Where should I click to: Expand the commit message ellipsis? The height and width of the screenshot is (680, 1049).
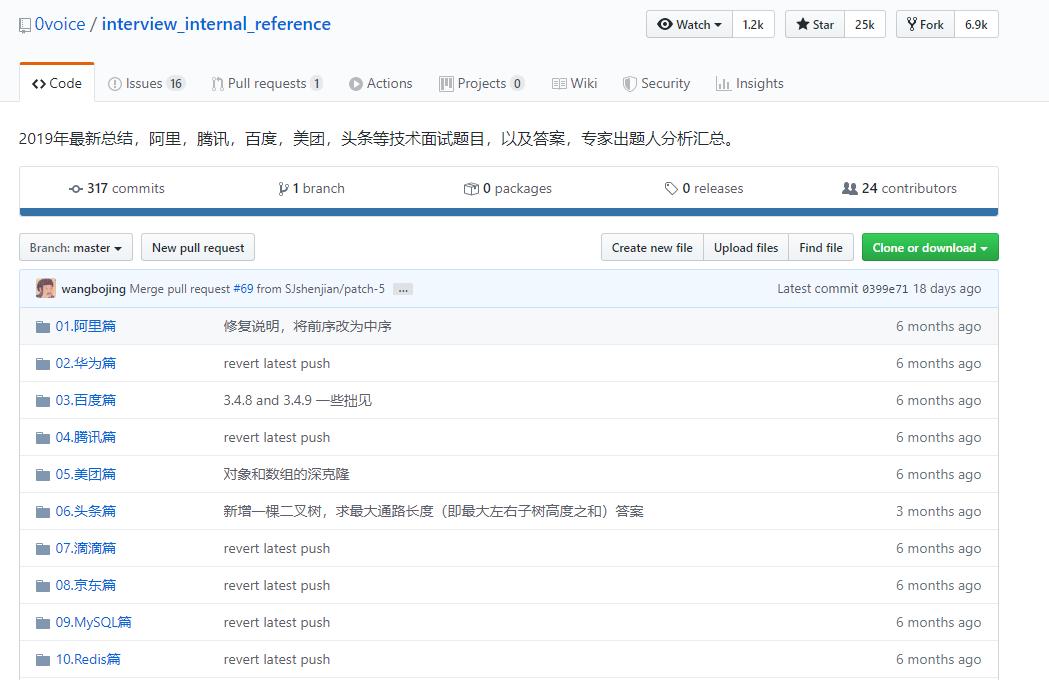[x=402, y=289]
